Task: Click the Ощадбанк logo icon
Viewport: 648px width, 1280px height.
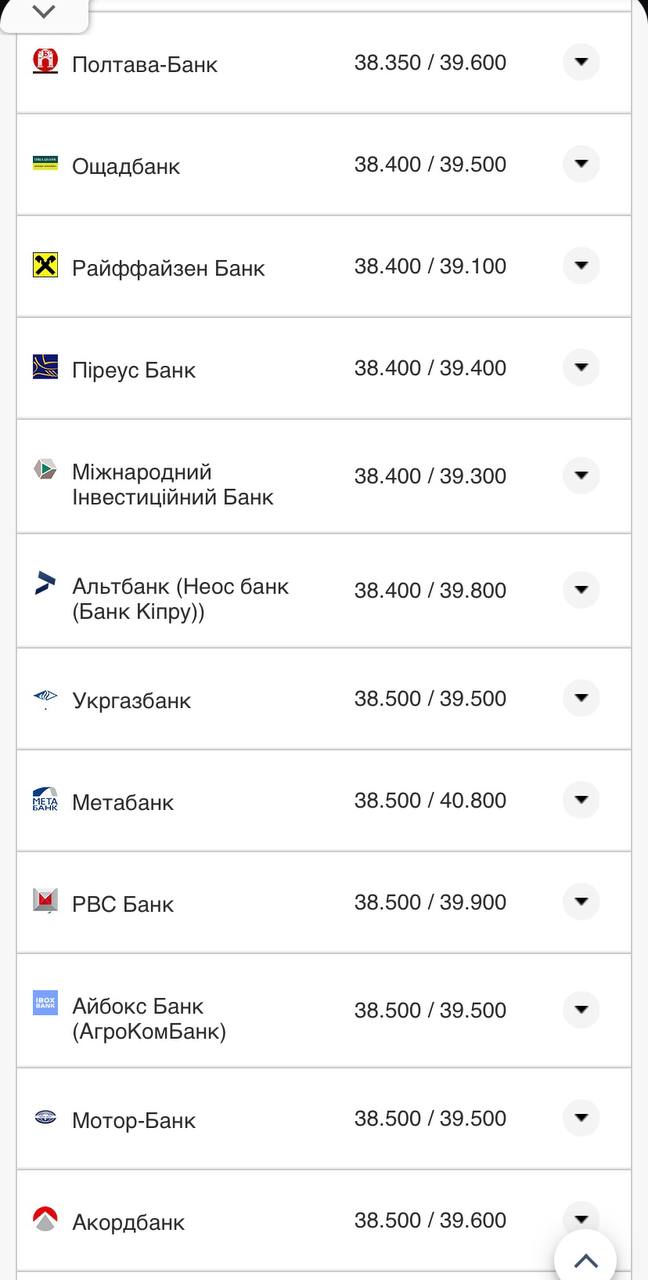Action: (x=45, y=163)
